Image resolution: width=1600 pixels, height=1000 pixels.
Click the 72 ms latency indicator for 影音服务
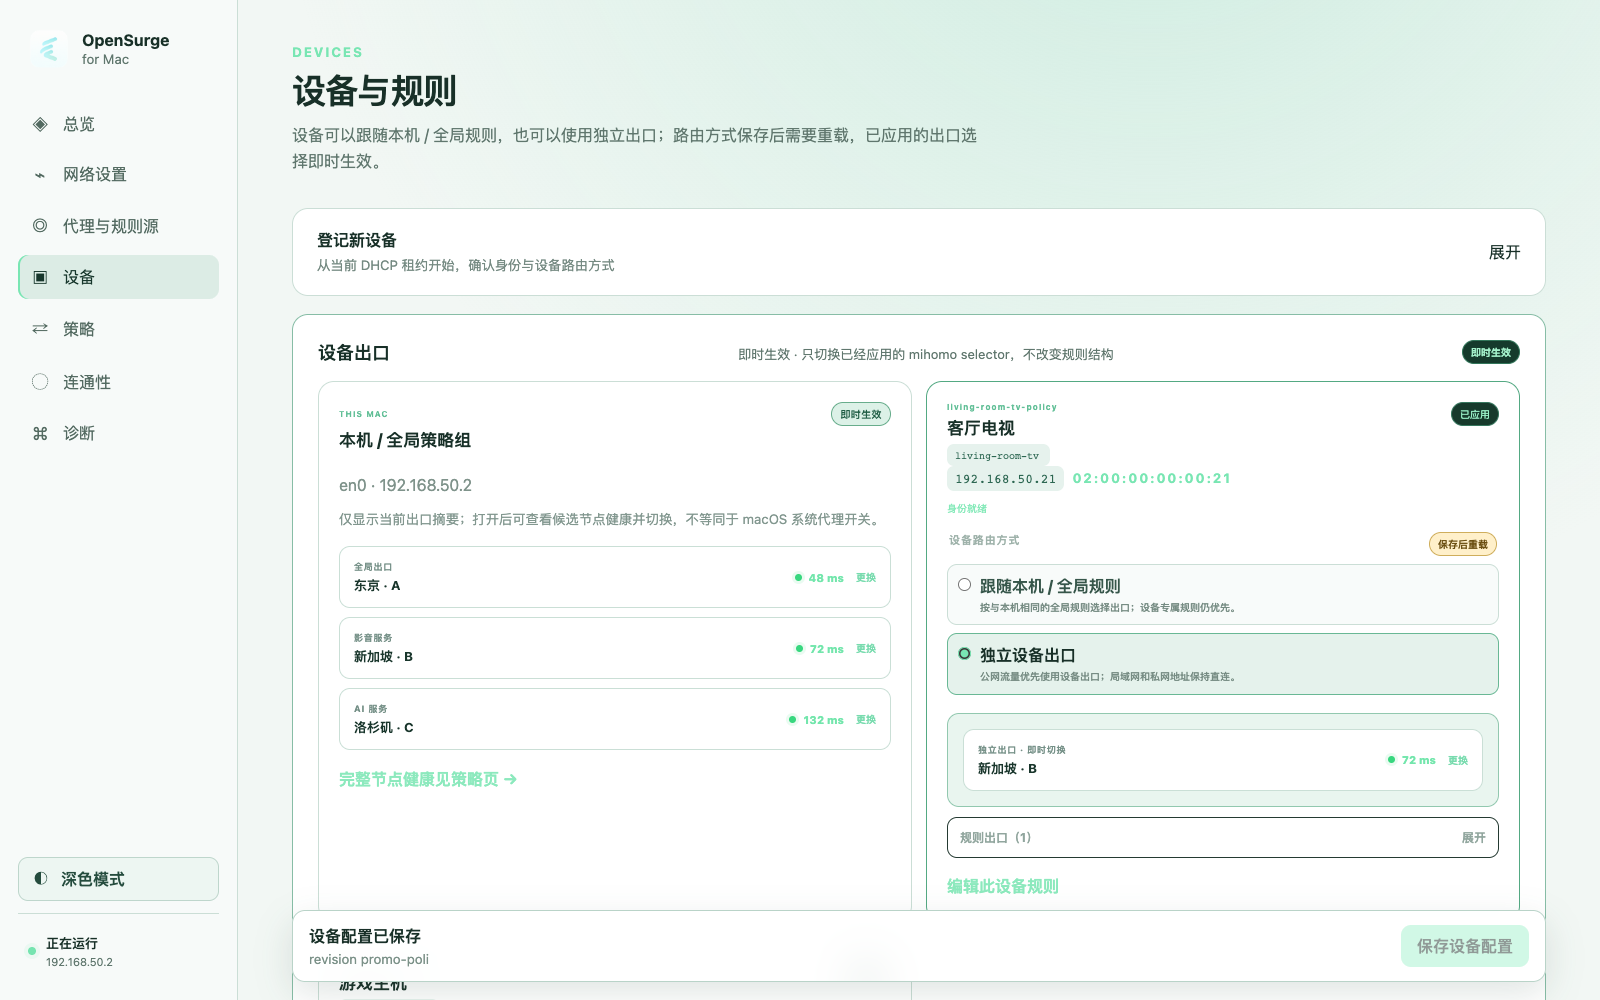820,649
